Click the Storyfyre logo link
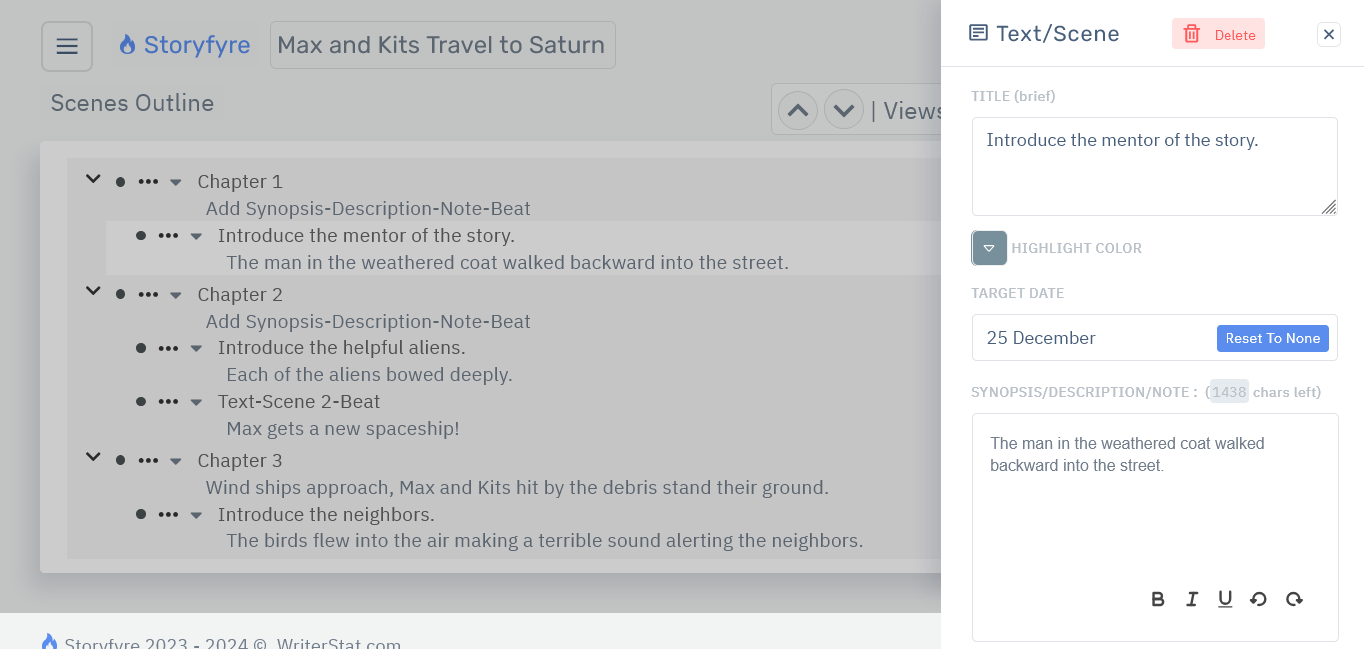This screenshot has height=649, width=1364. pos(185,45)
